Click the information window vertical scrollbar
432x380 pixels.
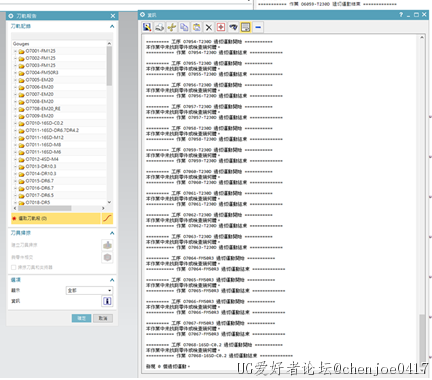click(422, 200)
